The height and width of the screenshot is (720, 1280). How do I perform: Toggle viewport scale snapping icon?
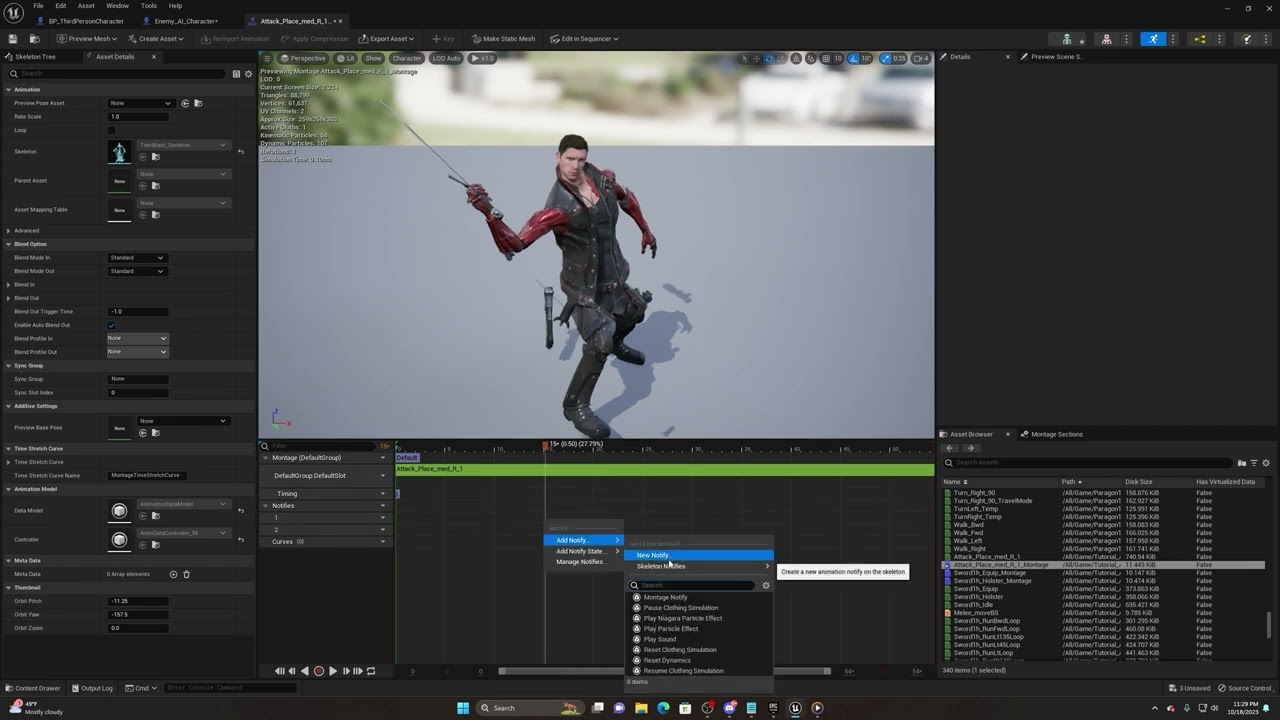tap(886, 58)
